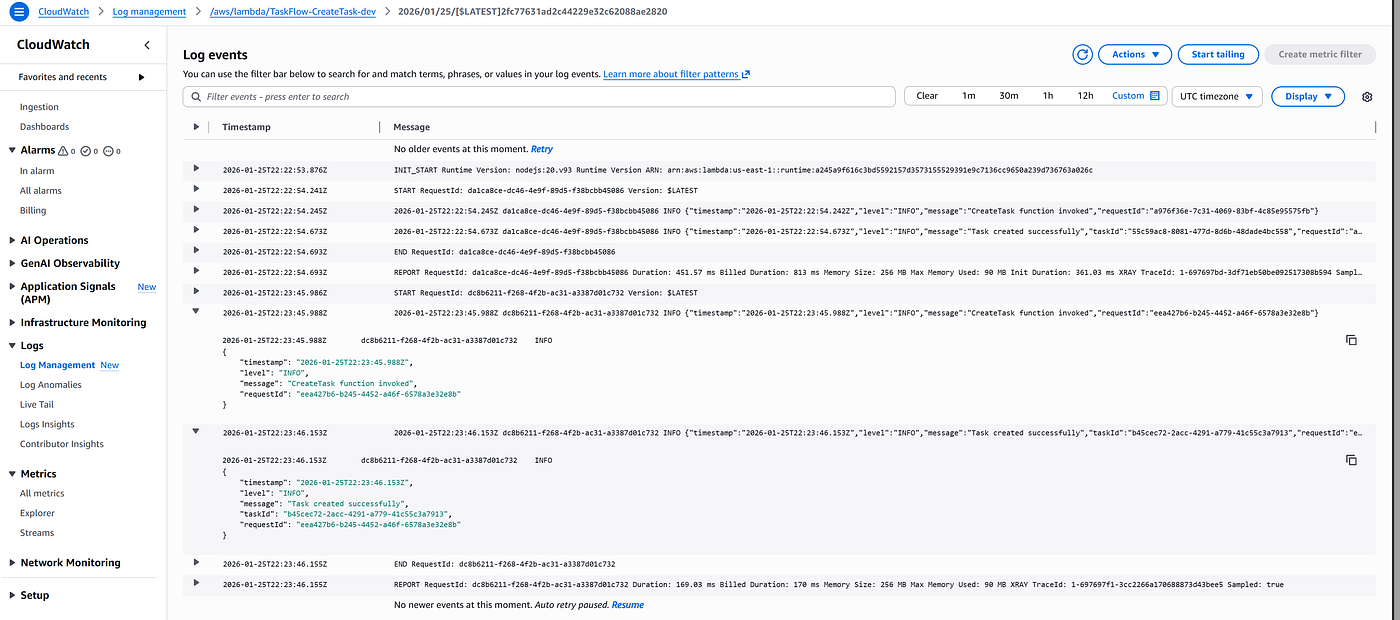Go to Log management breadcrumb
Viewport: 1400px width, 620px height.
point(149,12)
